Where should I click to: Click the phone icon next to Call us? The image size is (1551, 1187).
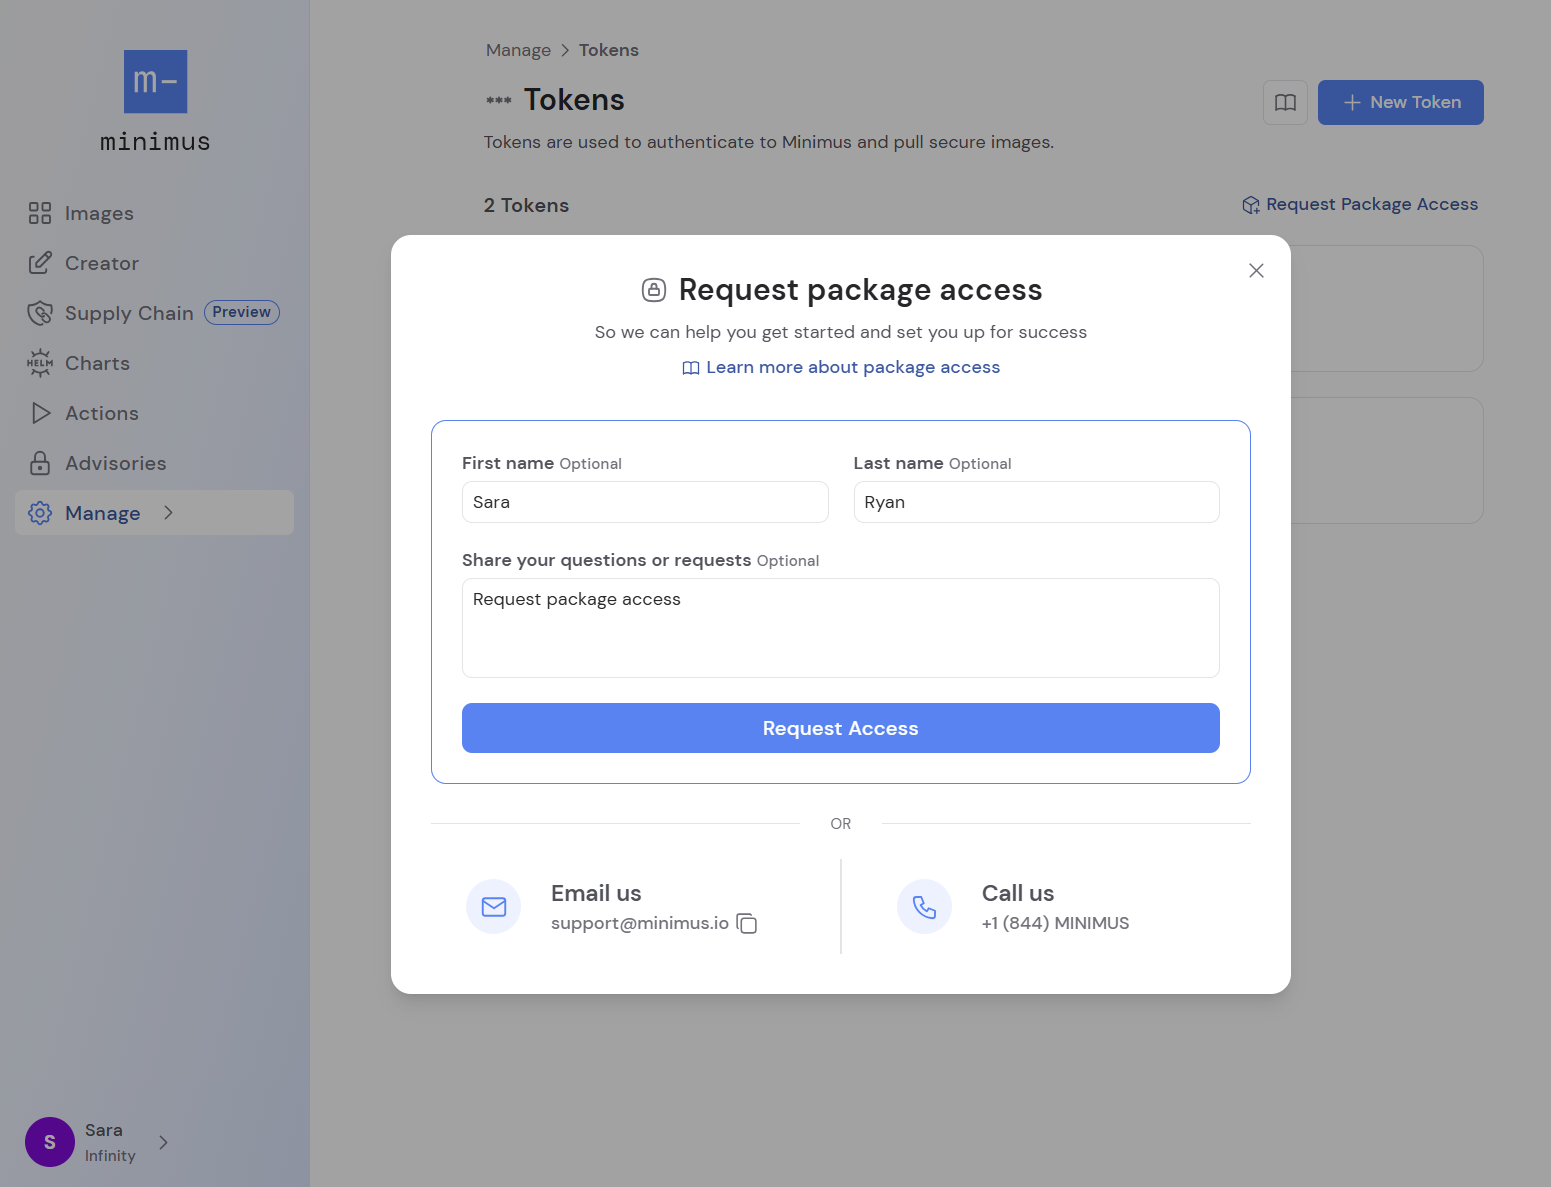pos(924,906)
